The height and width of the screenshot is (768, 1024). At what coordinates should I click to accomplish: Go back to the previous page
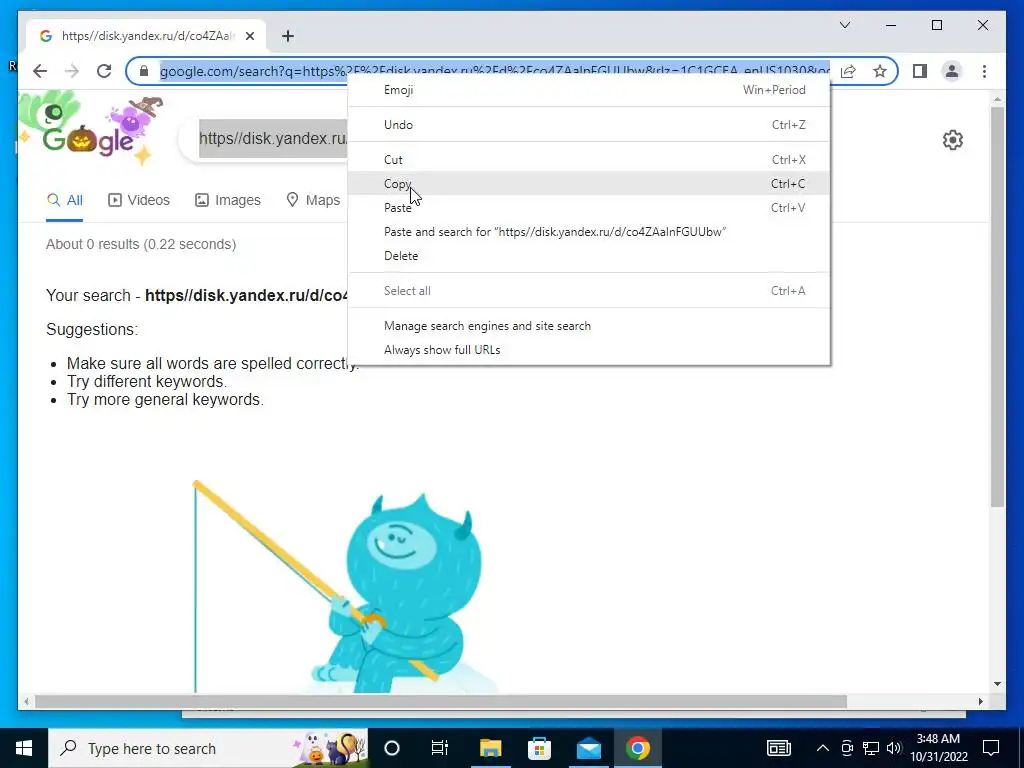pos(40,71)
